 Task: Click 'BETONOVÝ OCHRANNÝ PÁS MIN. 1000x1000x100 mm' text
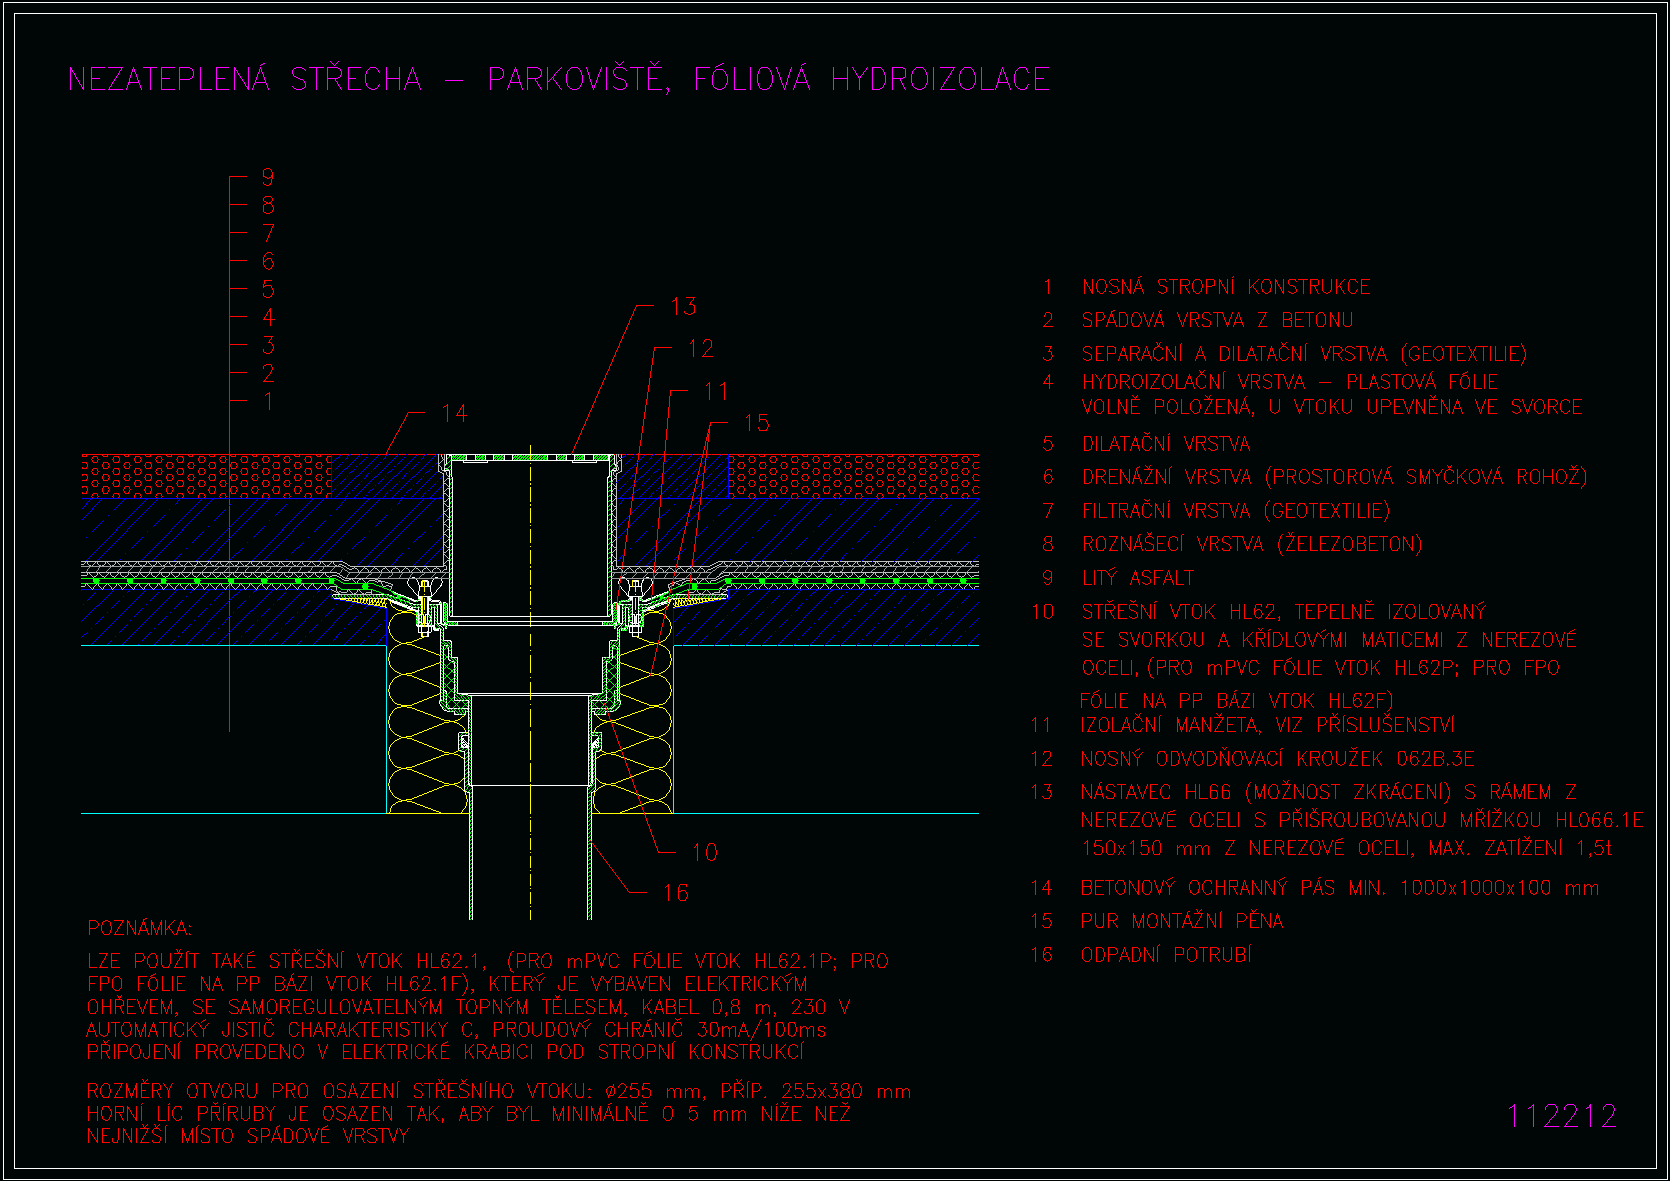(1340, 888)
